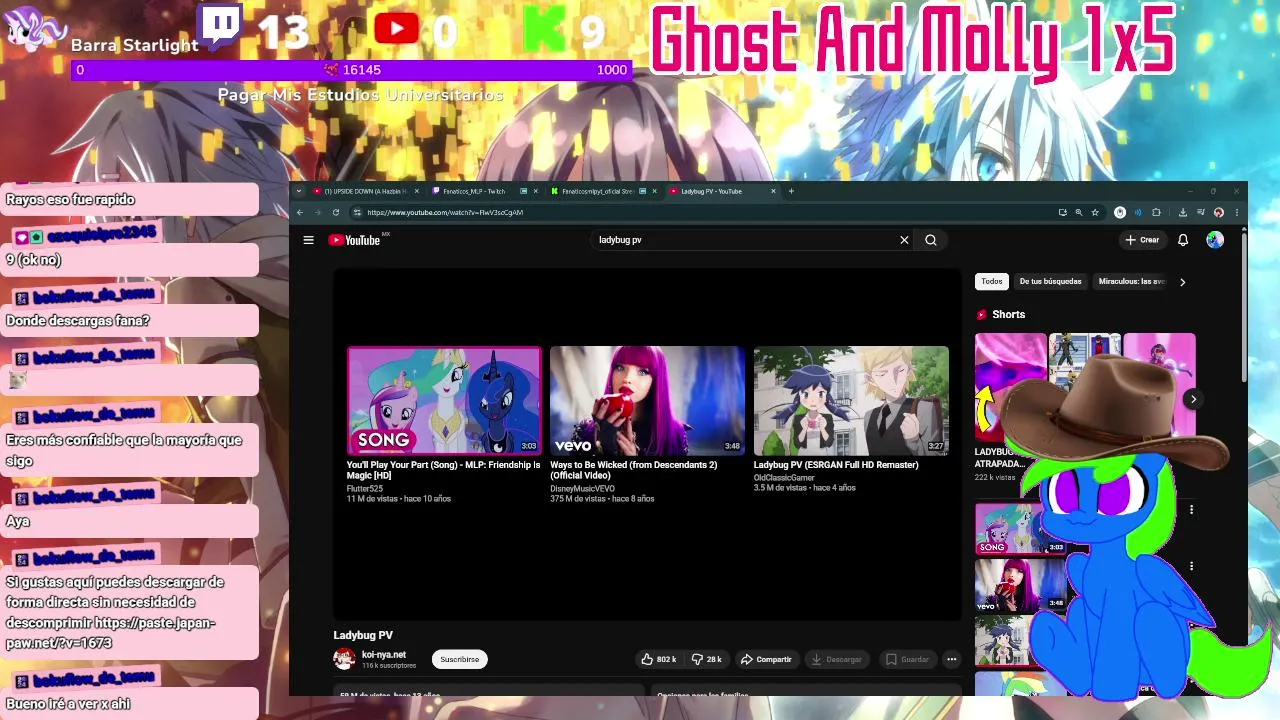Click the Compartir share button

(766, 659)
